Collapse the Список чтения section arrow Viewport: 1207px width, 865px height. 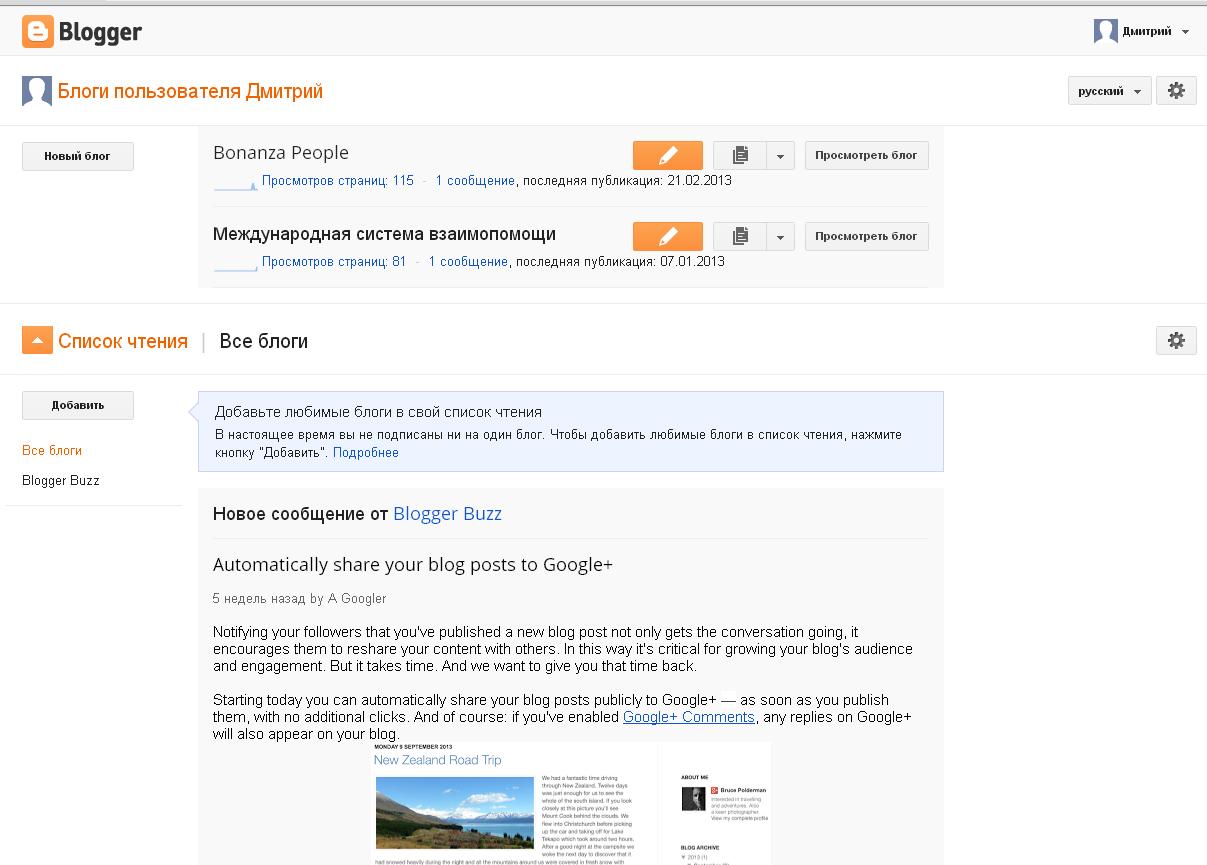click(36, 341)
